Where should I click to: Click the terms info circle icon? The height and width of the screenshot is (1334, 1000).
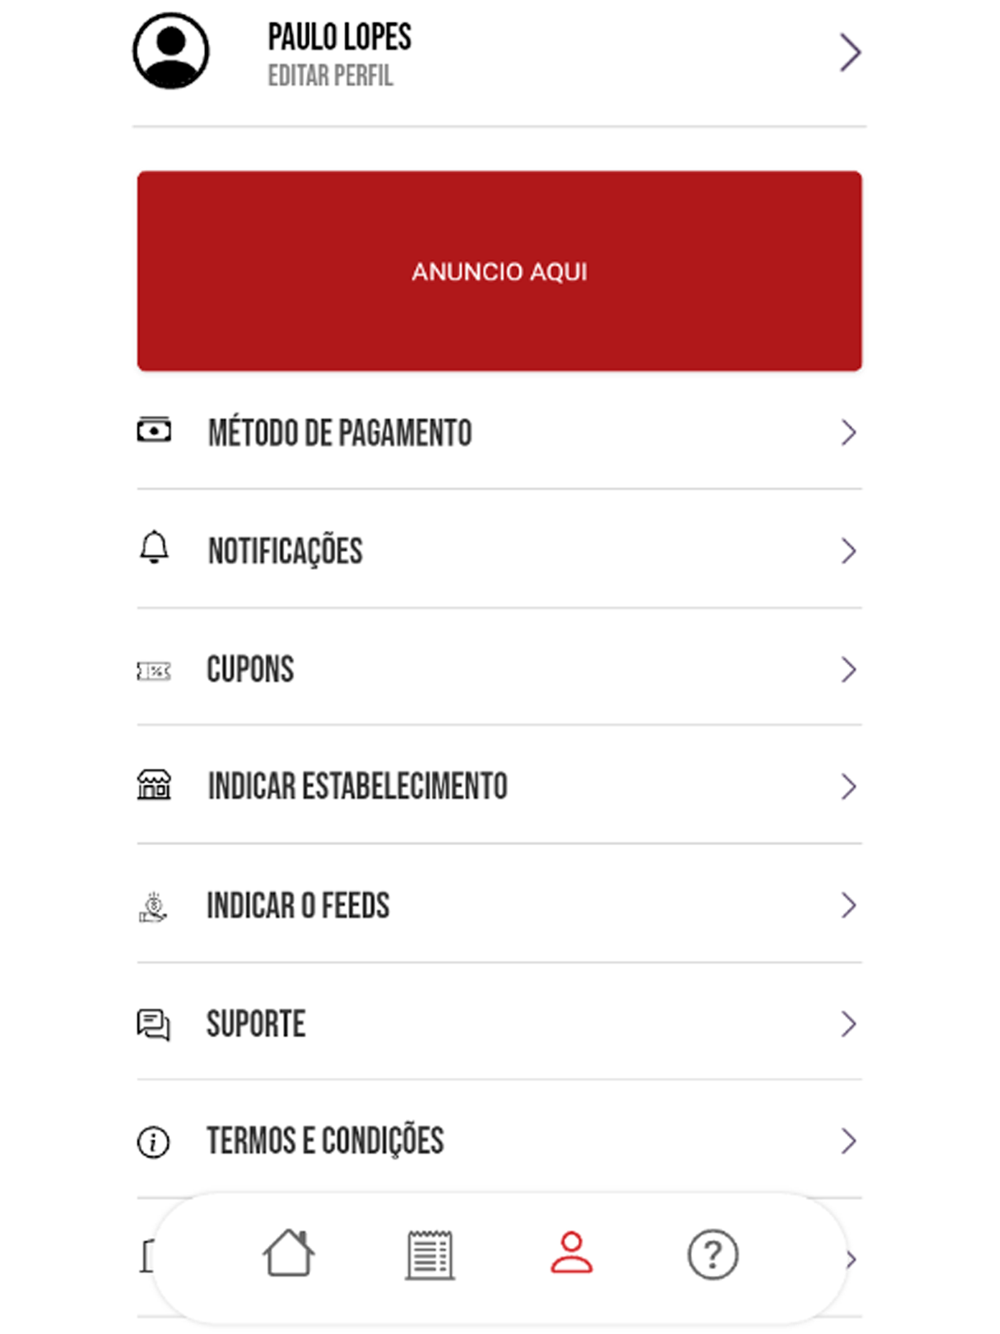[x=153, y=1142]
